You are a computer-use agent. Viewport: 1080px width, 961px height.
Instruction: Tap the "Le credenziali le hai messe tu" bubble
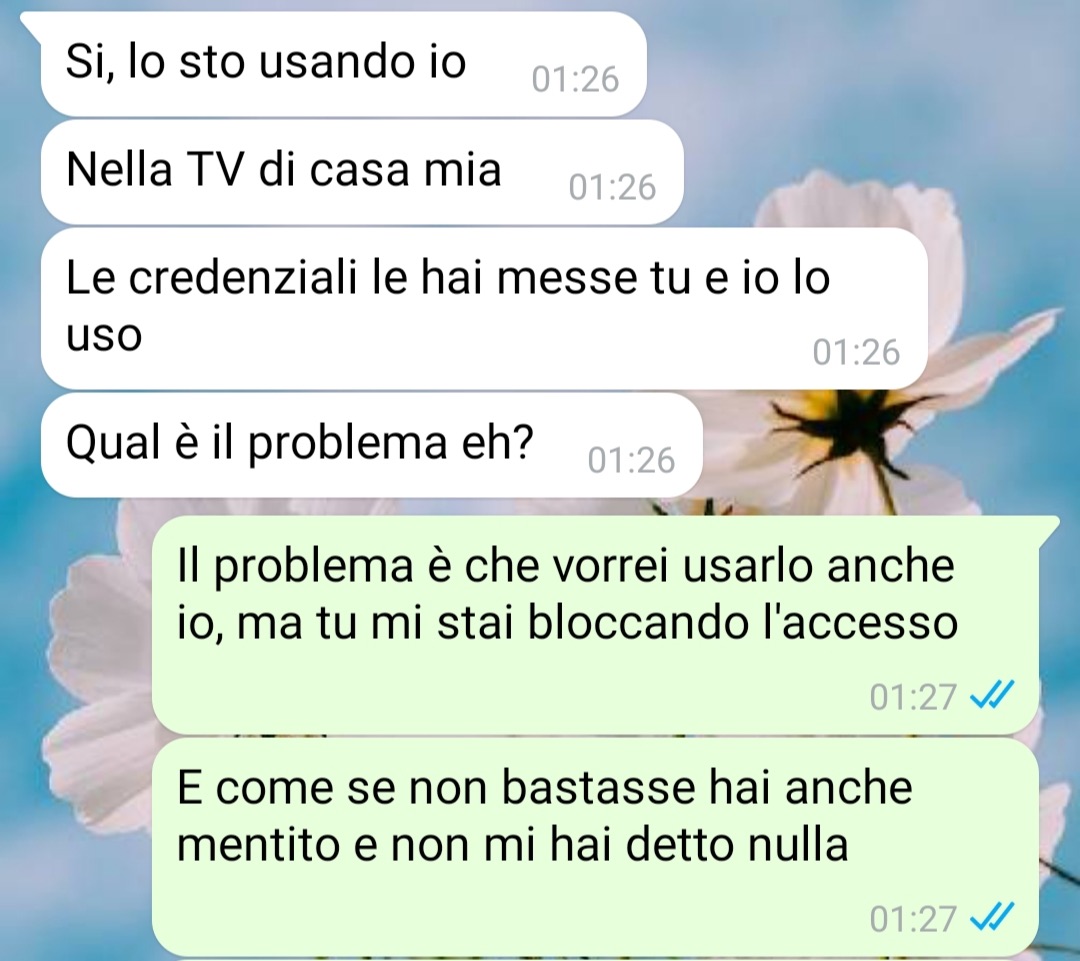484,308
